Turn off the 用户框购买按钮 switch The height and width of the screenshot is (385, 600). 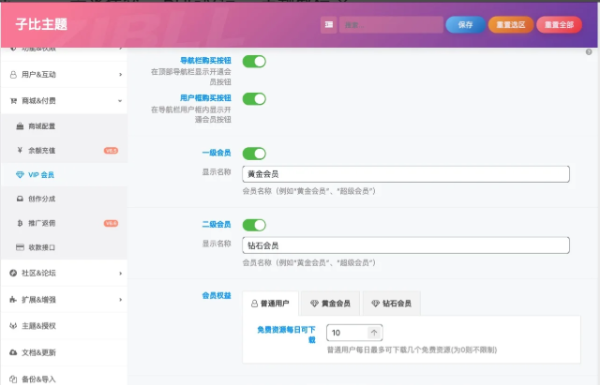254,99
